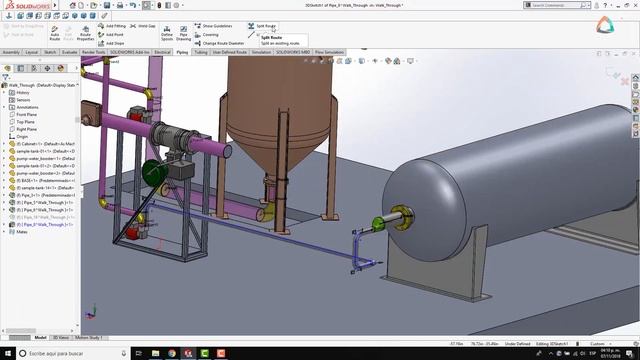Click the Split Route tool

(x=262, y=26)
